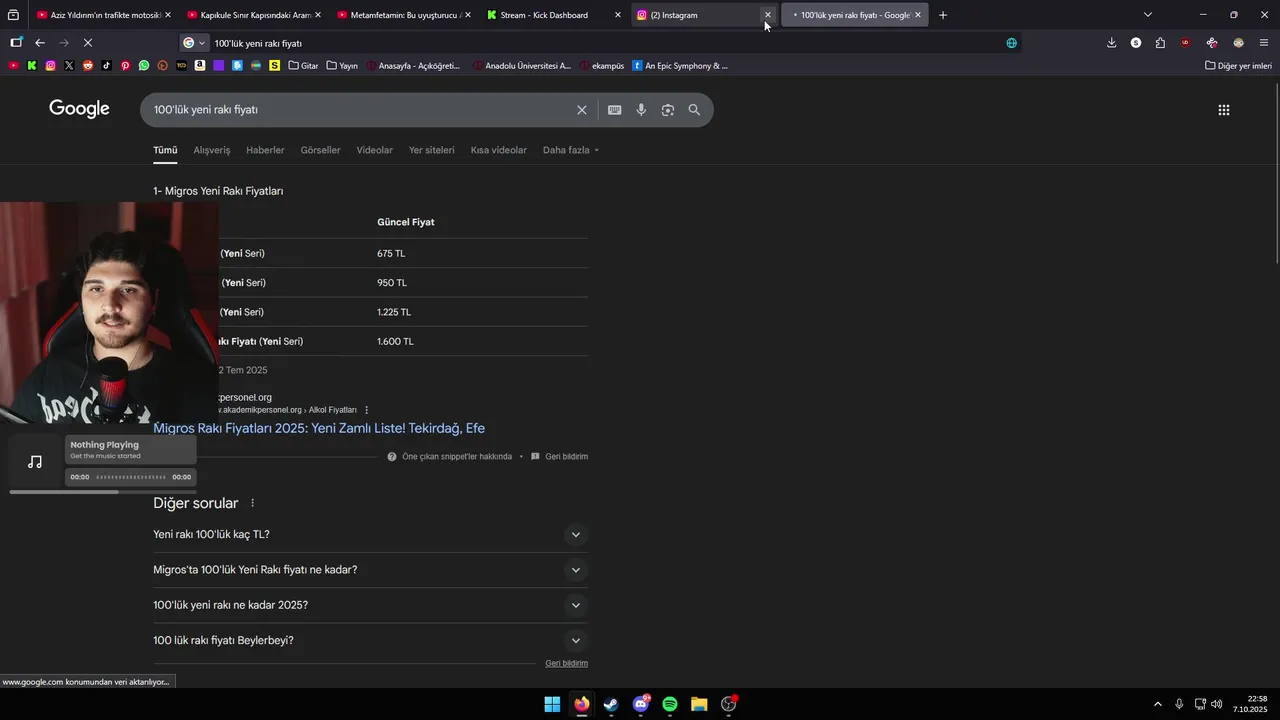This screenshot has width=1280, height=720.
Task: Open Spotify from the taskbar
Action: point(670,704)
